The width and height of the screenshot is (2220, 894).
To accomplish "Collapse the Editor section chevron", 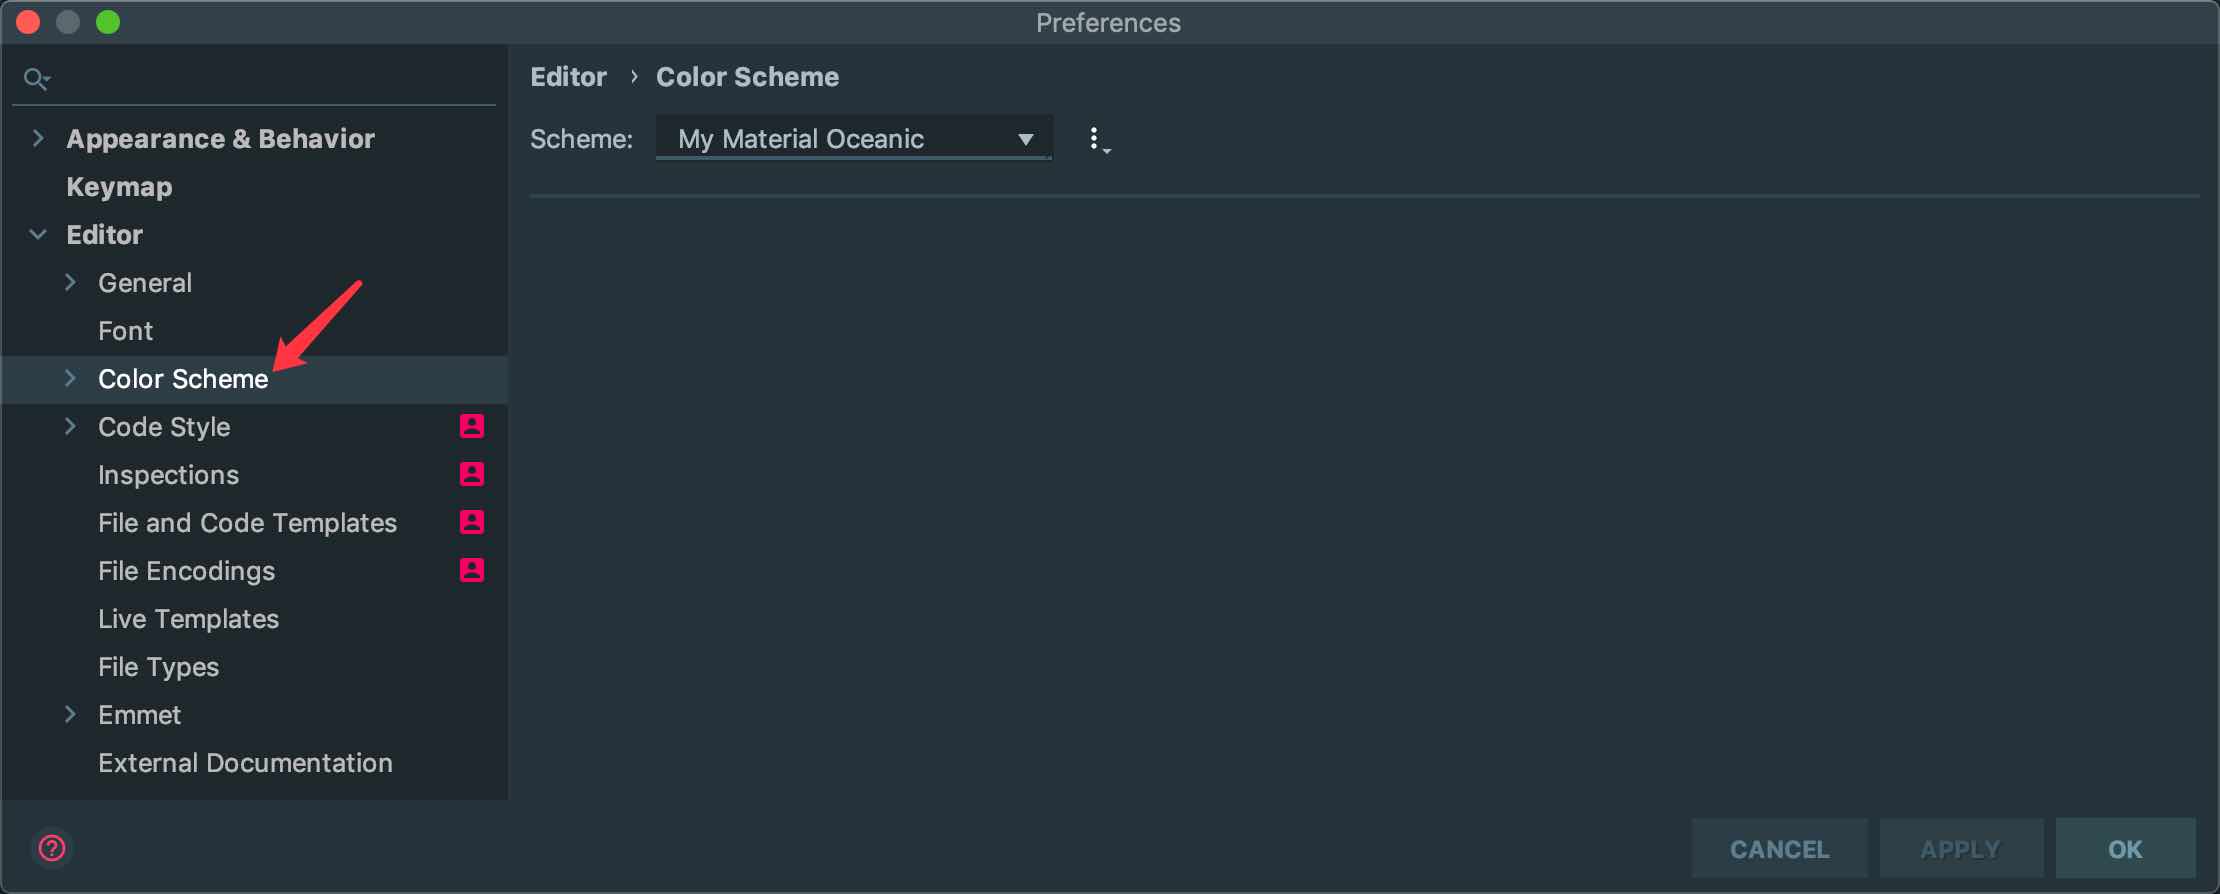I will point(38,234).
